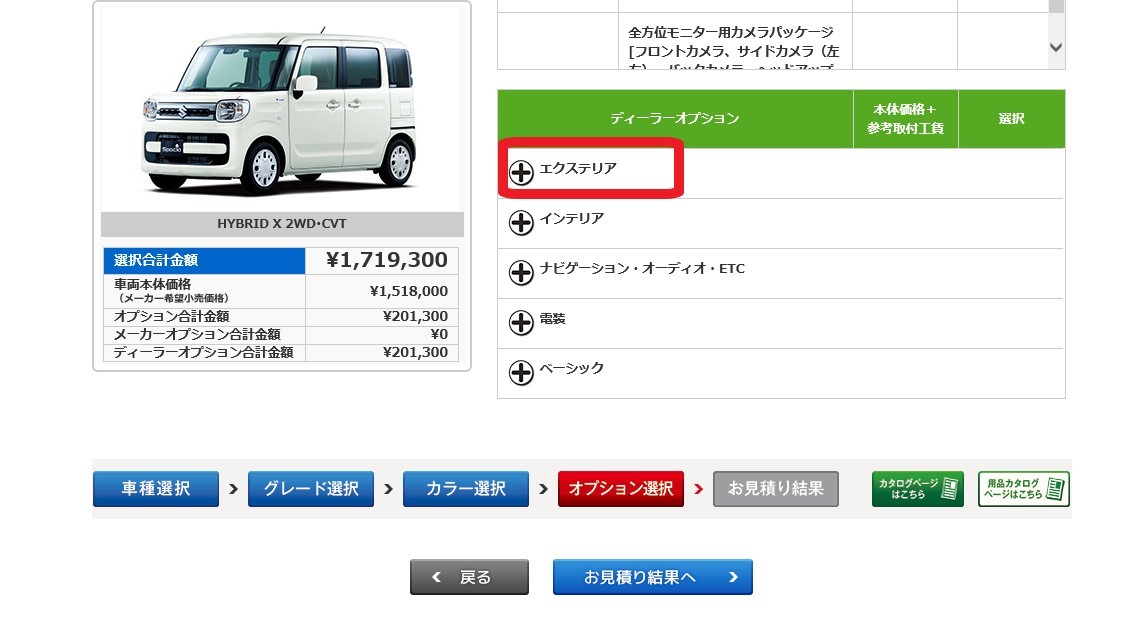1133x637 pixels.
Task: Expand the エクステリア category label
Action: click(x=577, y=169)
